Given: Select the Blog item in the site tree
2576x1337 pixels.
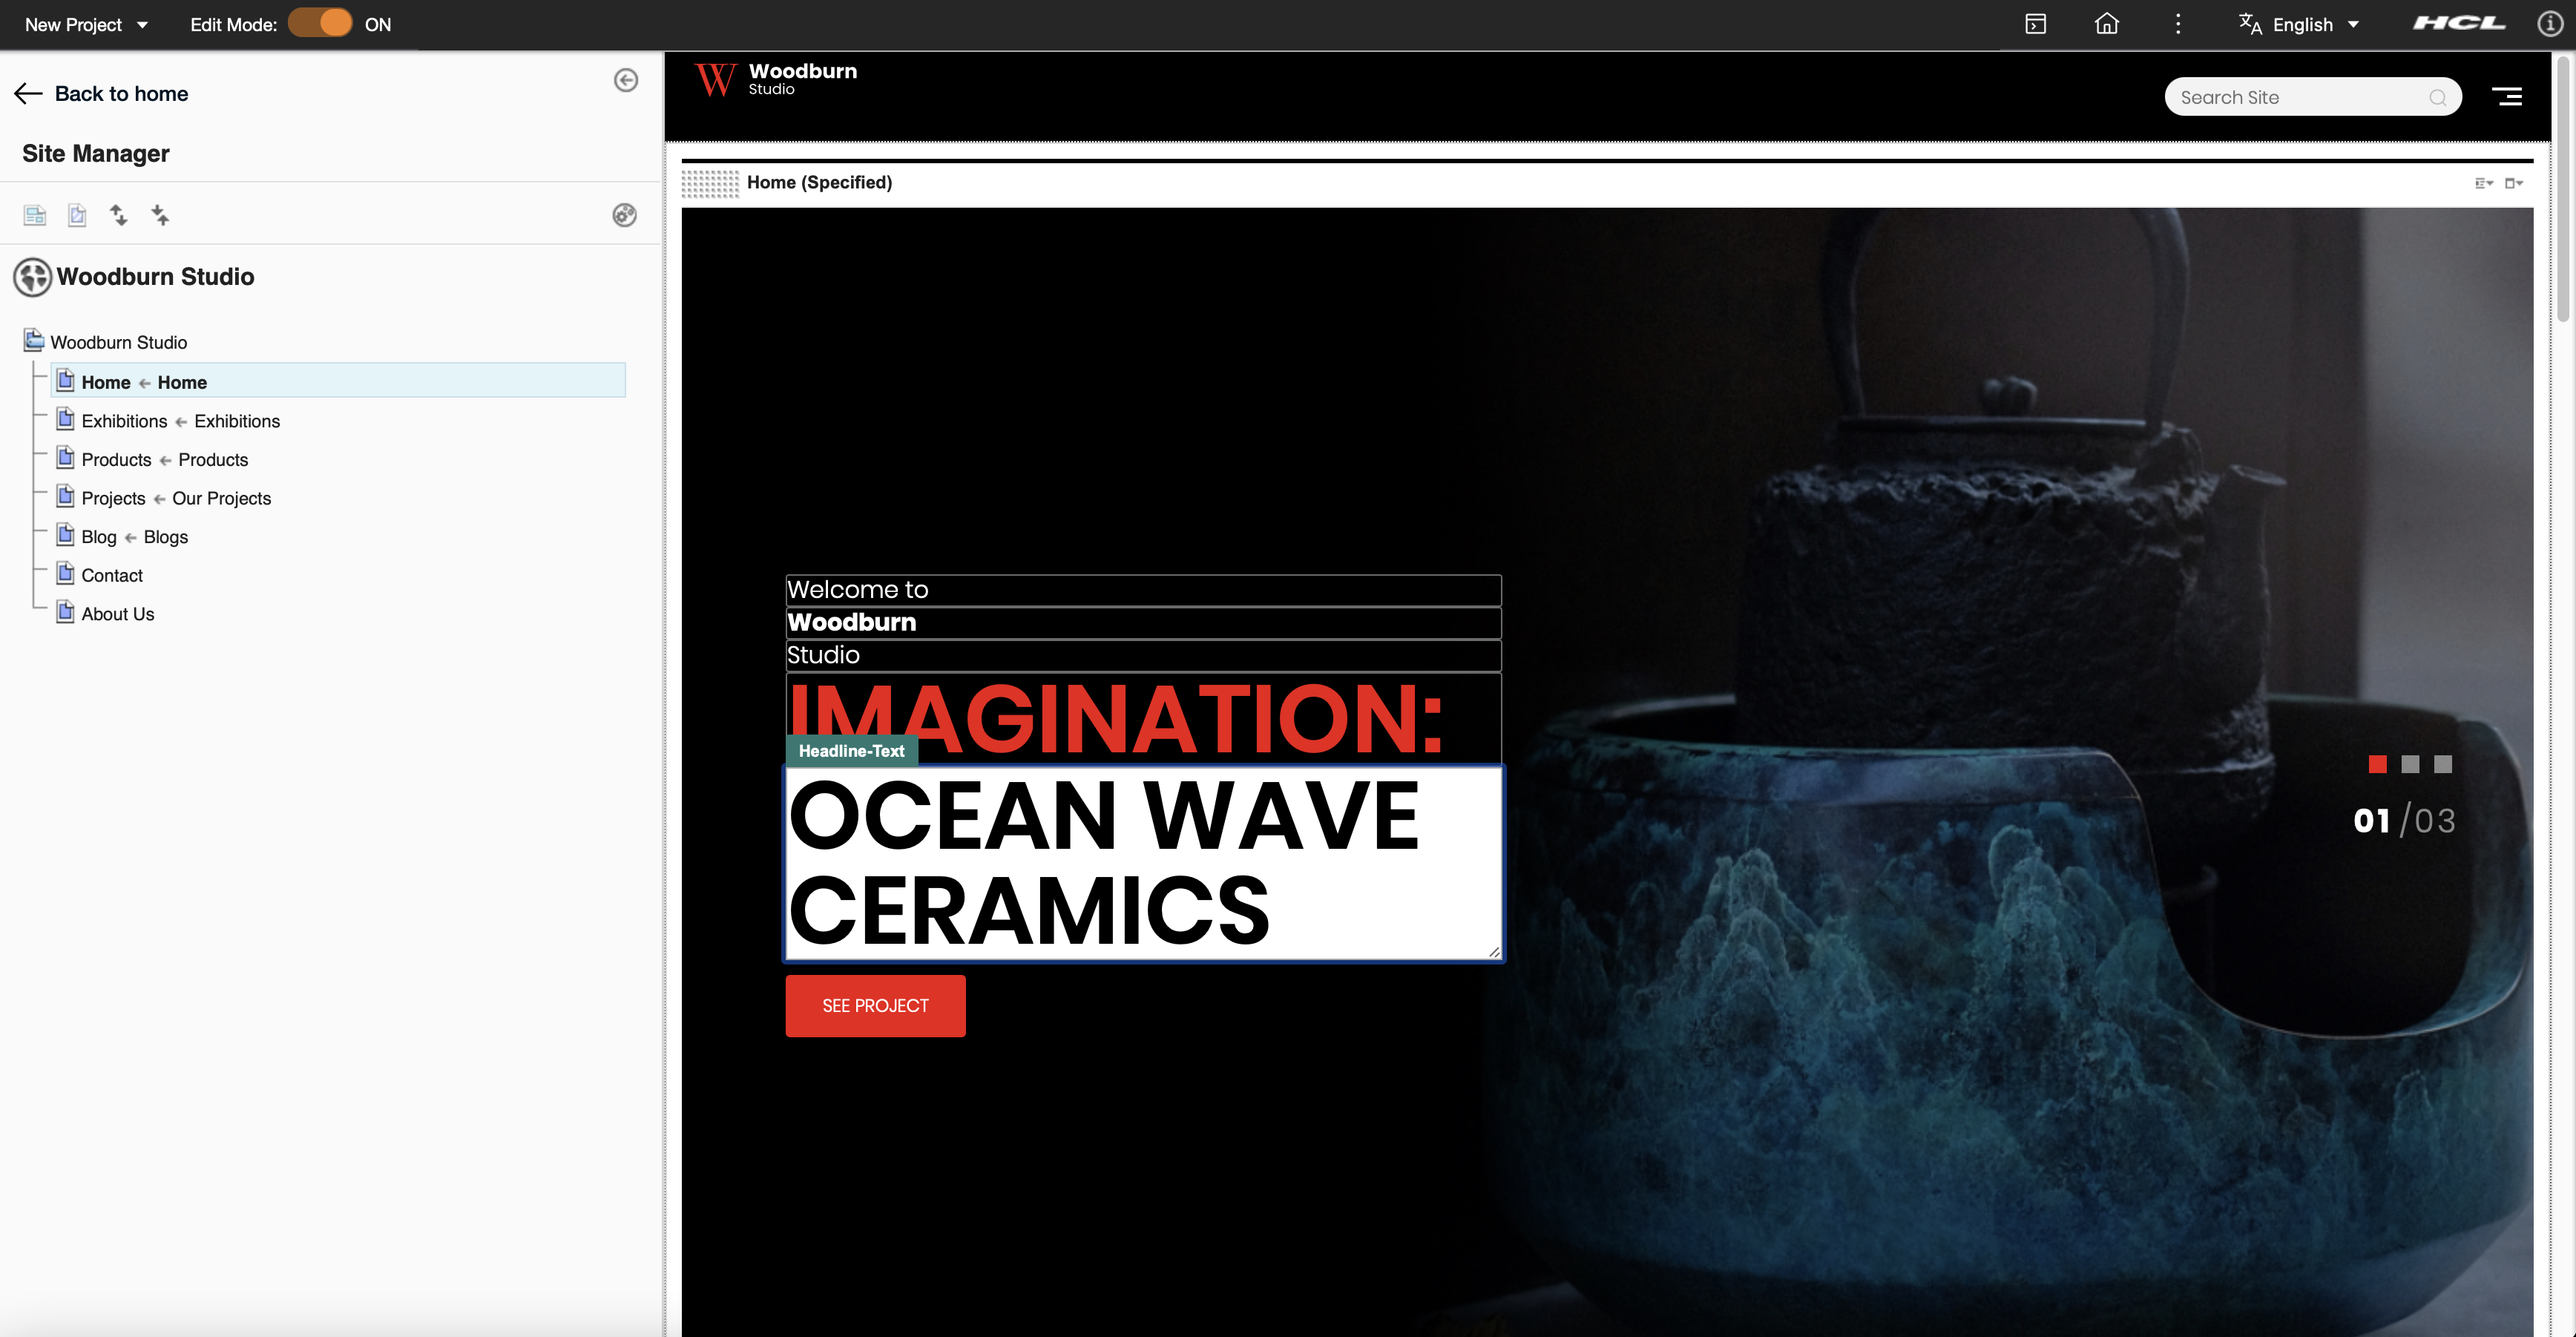Looking at the screenshot, I should pyautogui.click(x=98, y=537).
